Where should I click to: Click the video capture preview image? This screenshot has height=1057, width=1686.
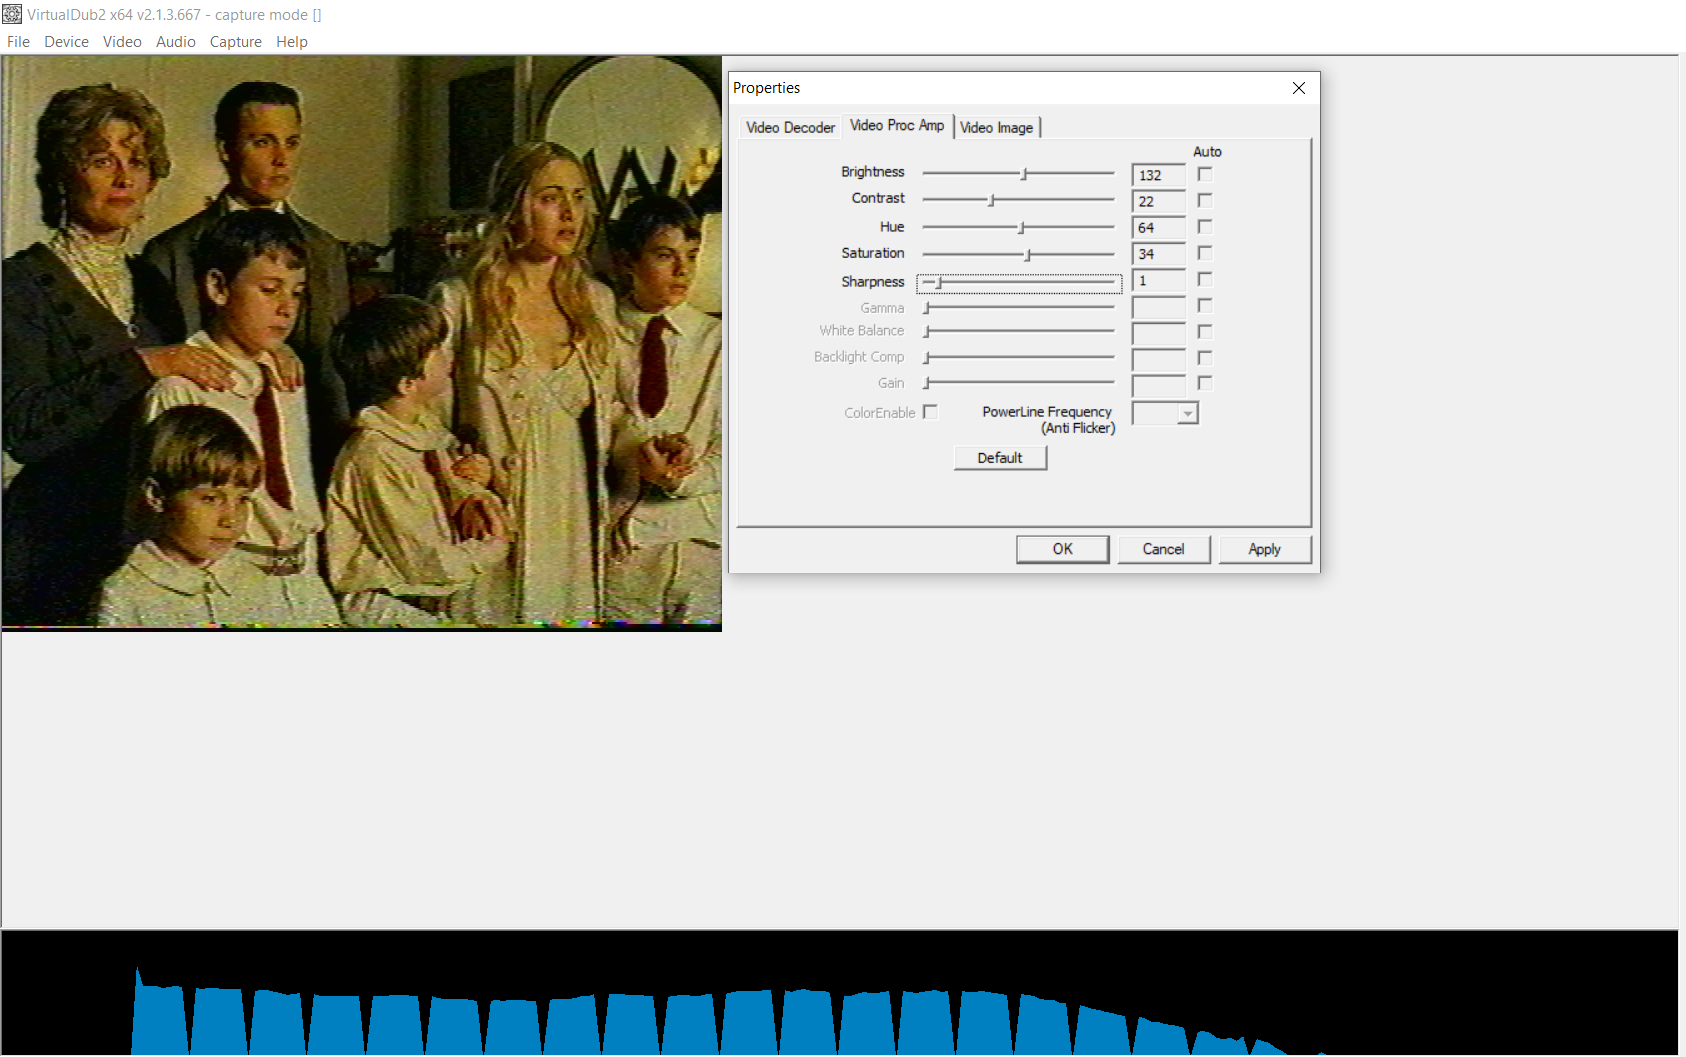362,343
